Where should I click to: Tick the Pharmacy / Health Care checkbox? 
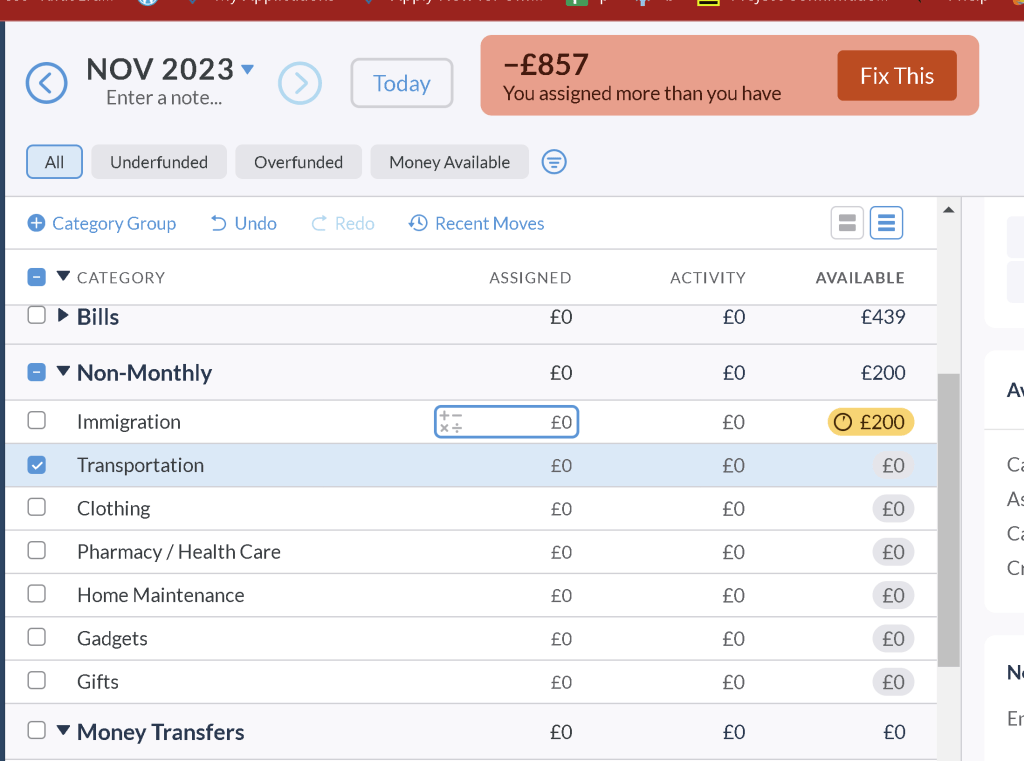(37, 551)
